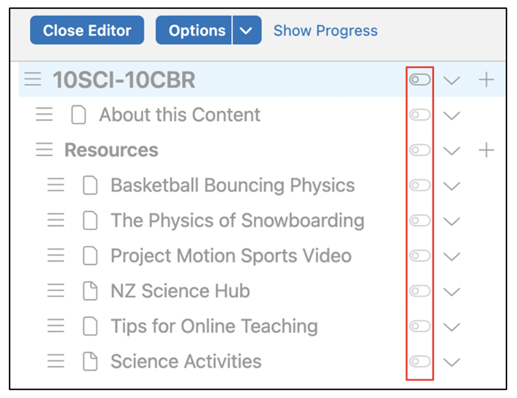The image size is (517, 398).
Task: Switch on The Physics of Snowboarding toggle
Action: pos(420,220)
